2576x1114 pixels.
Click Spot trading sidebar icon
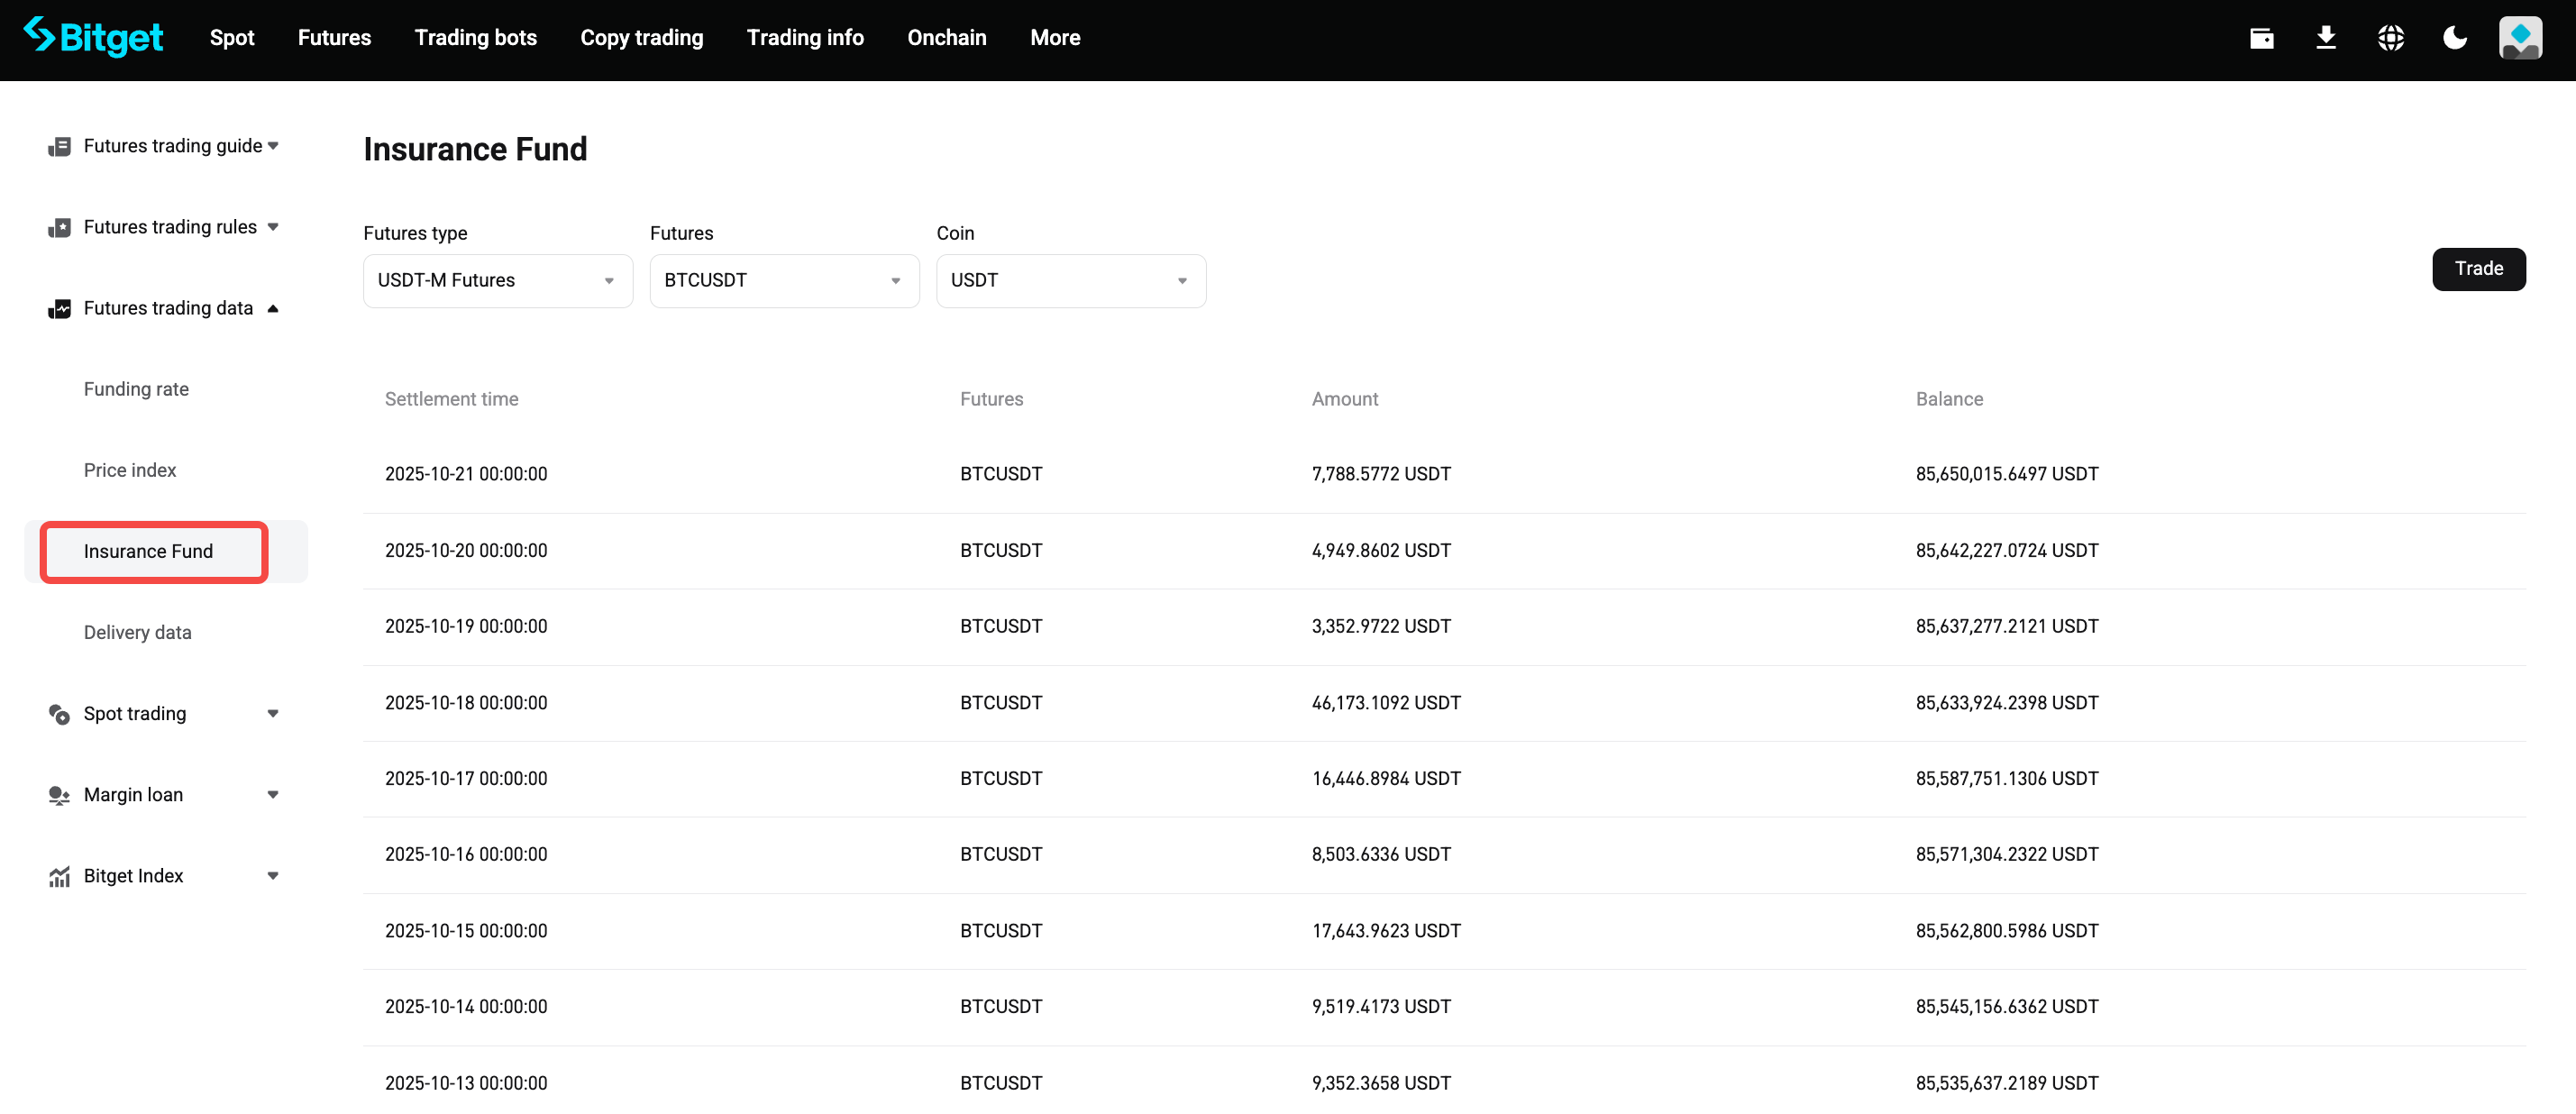coord(59,714)
